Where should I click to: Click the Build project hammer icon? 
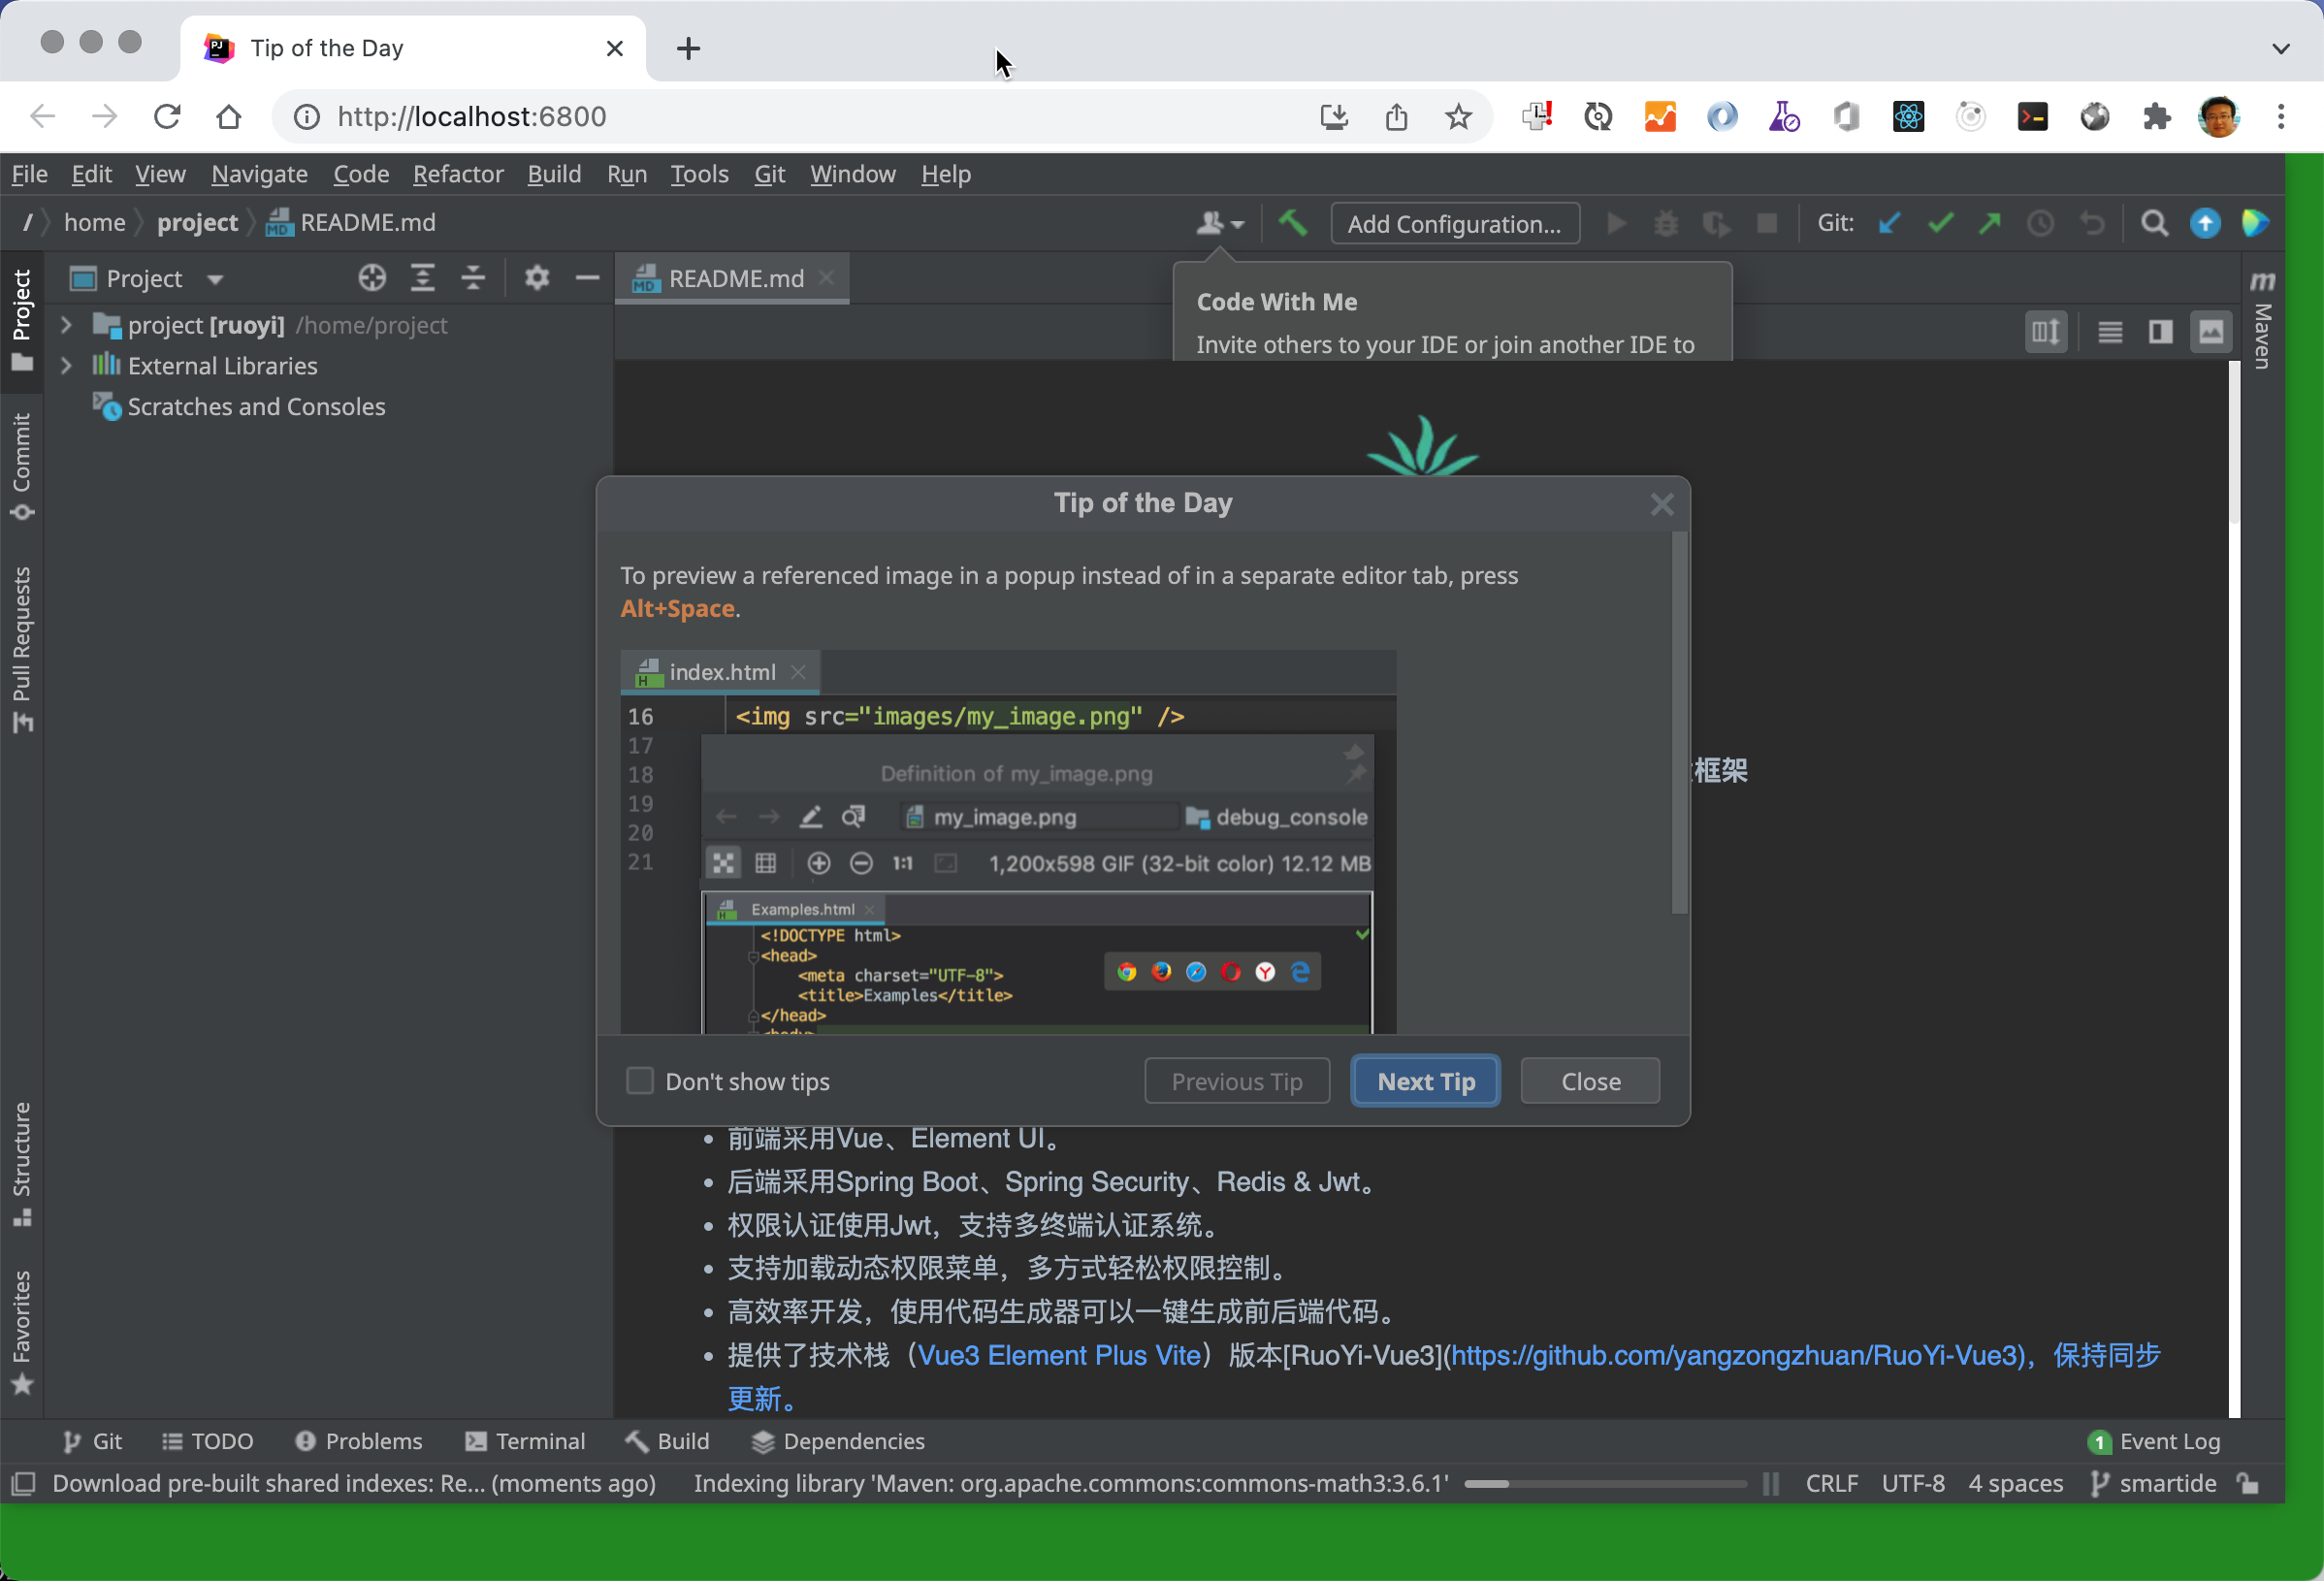[1292, 223]
